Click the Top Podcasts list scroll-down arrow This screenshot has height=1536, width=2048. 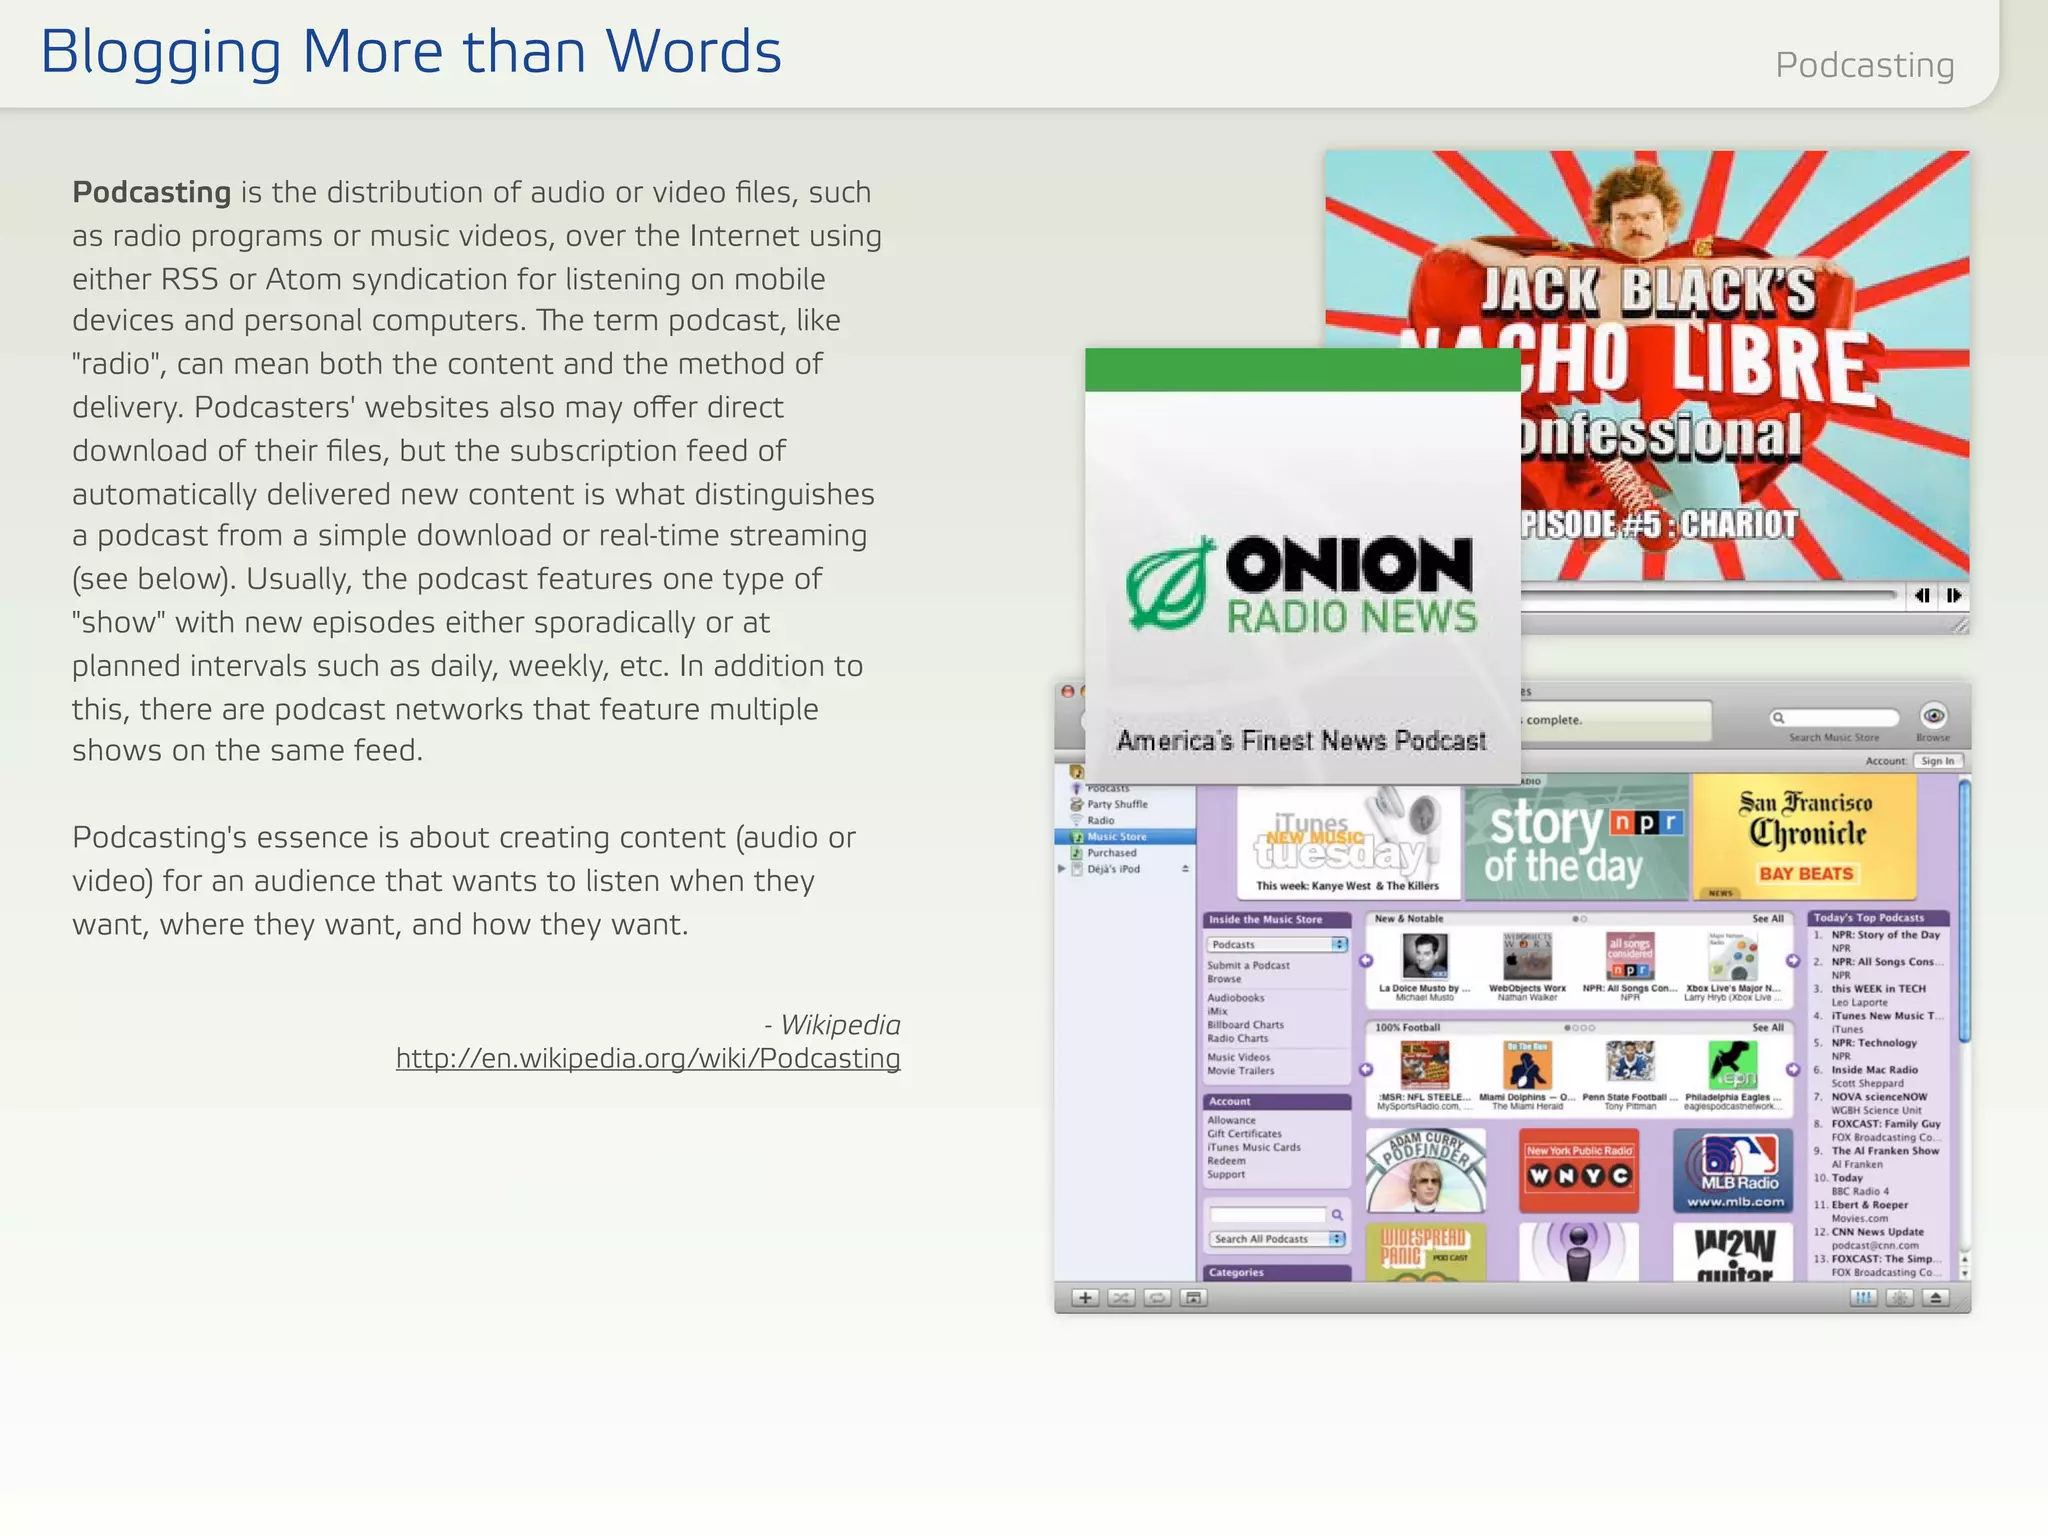tap(1964, 1274)
